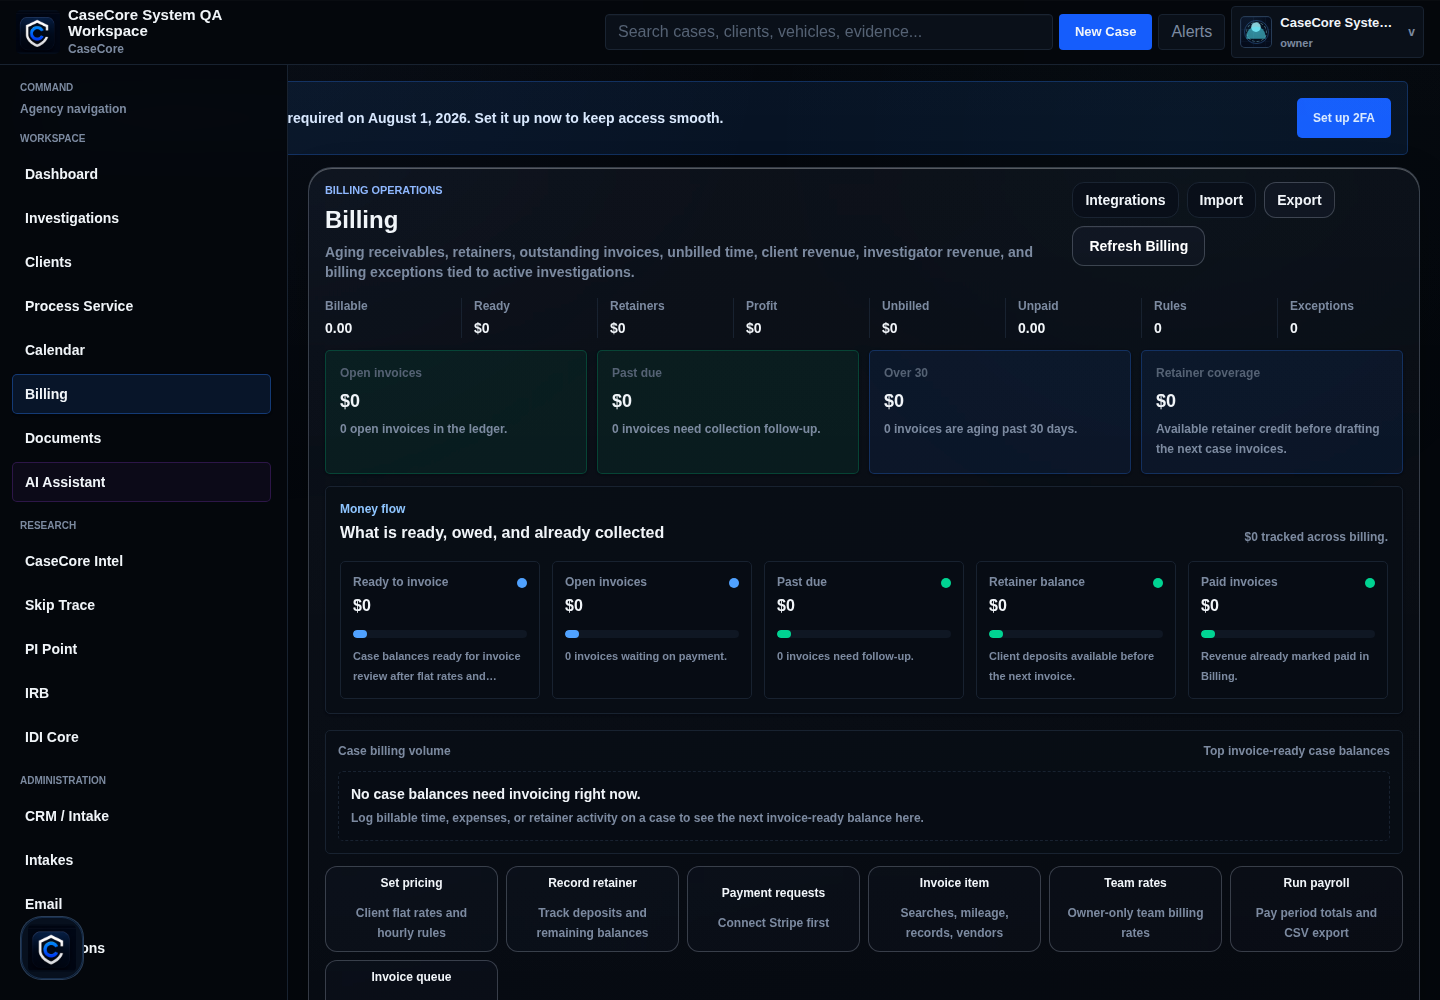
Task: Open IDI Core in sidebar
Action: point(141,737)
